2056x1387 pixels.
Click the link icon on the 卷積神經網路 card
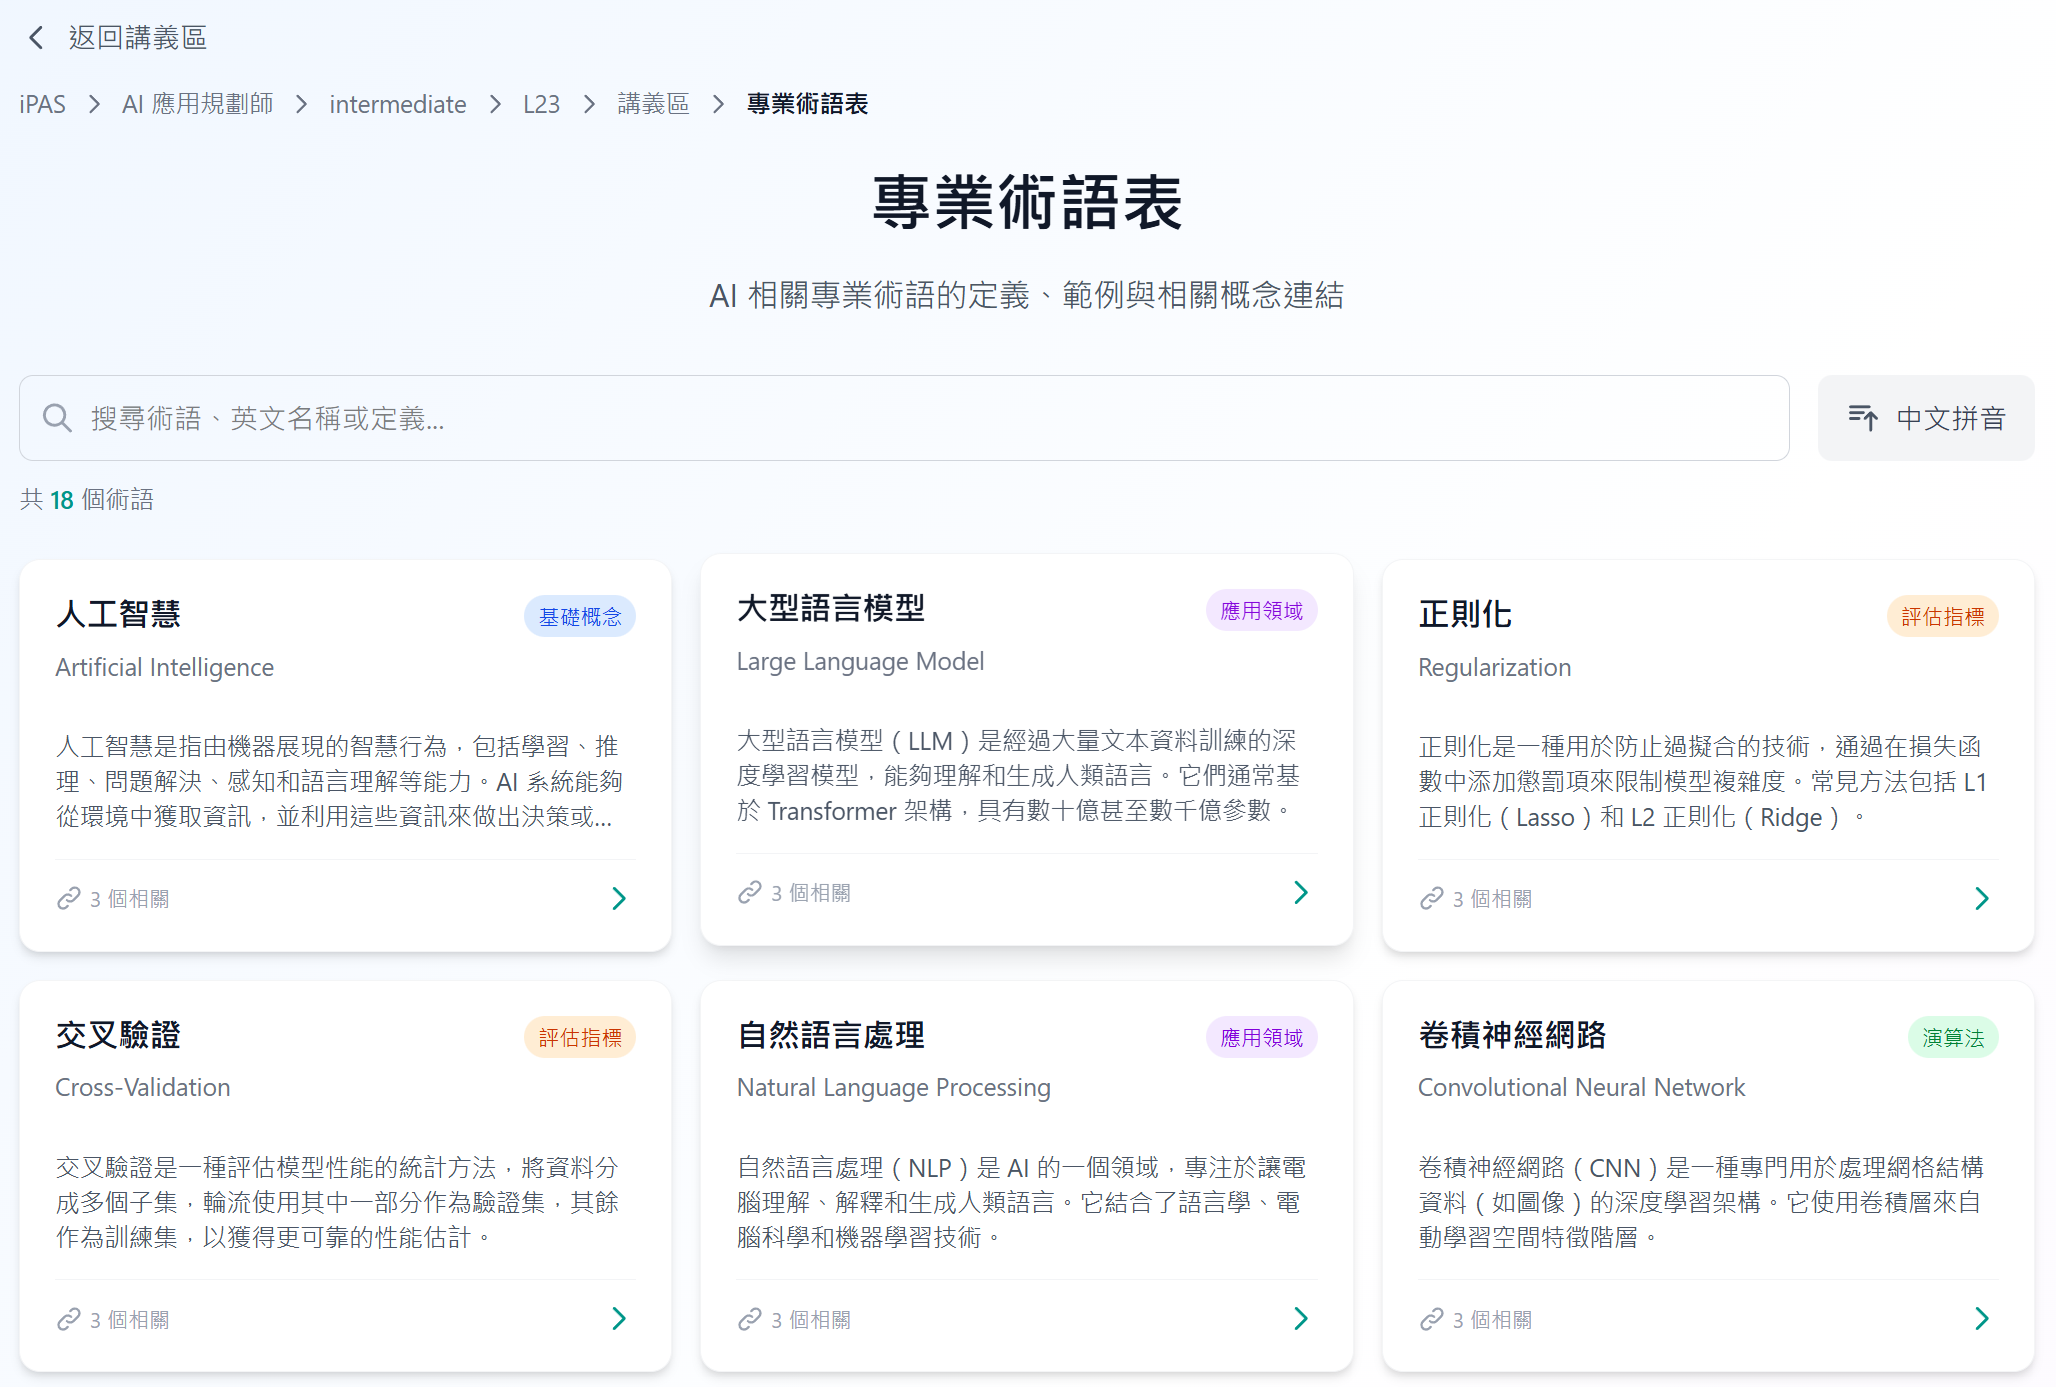click(1431, 1319)
